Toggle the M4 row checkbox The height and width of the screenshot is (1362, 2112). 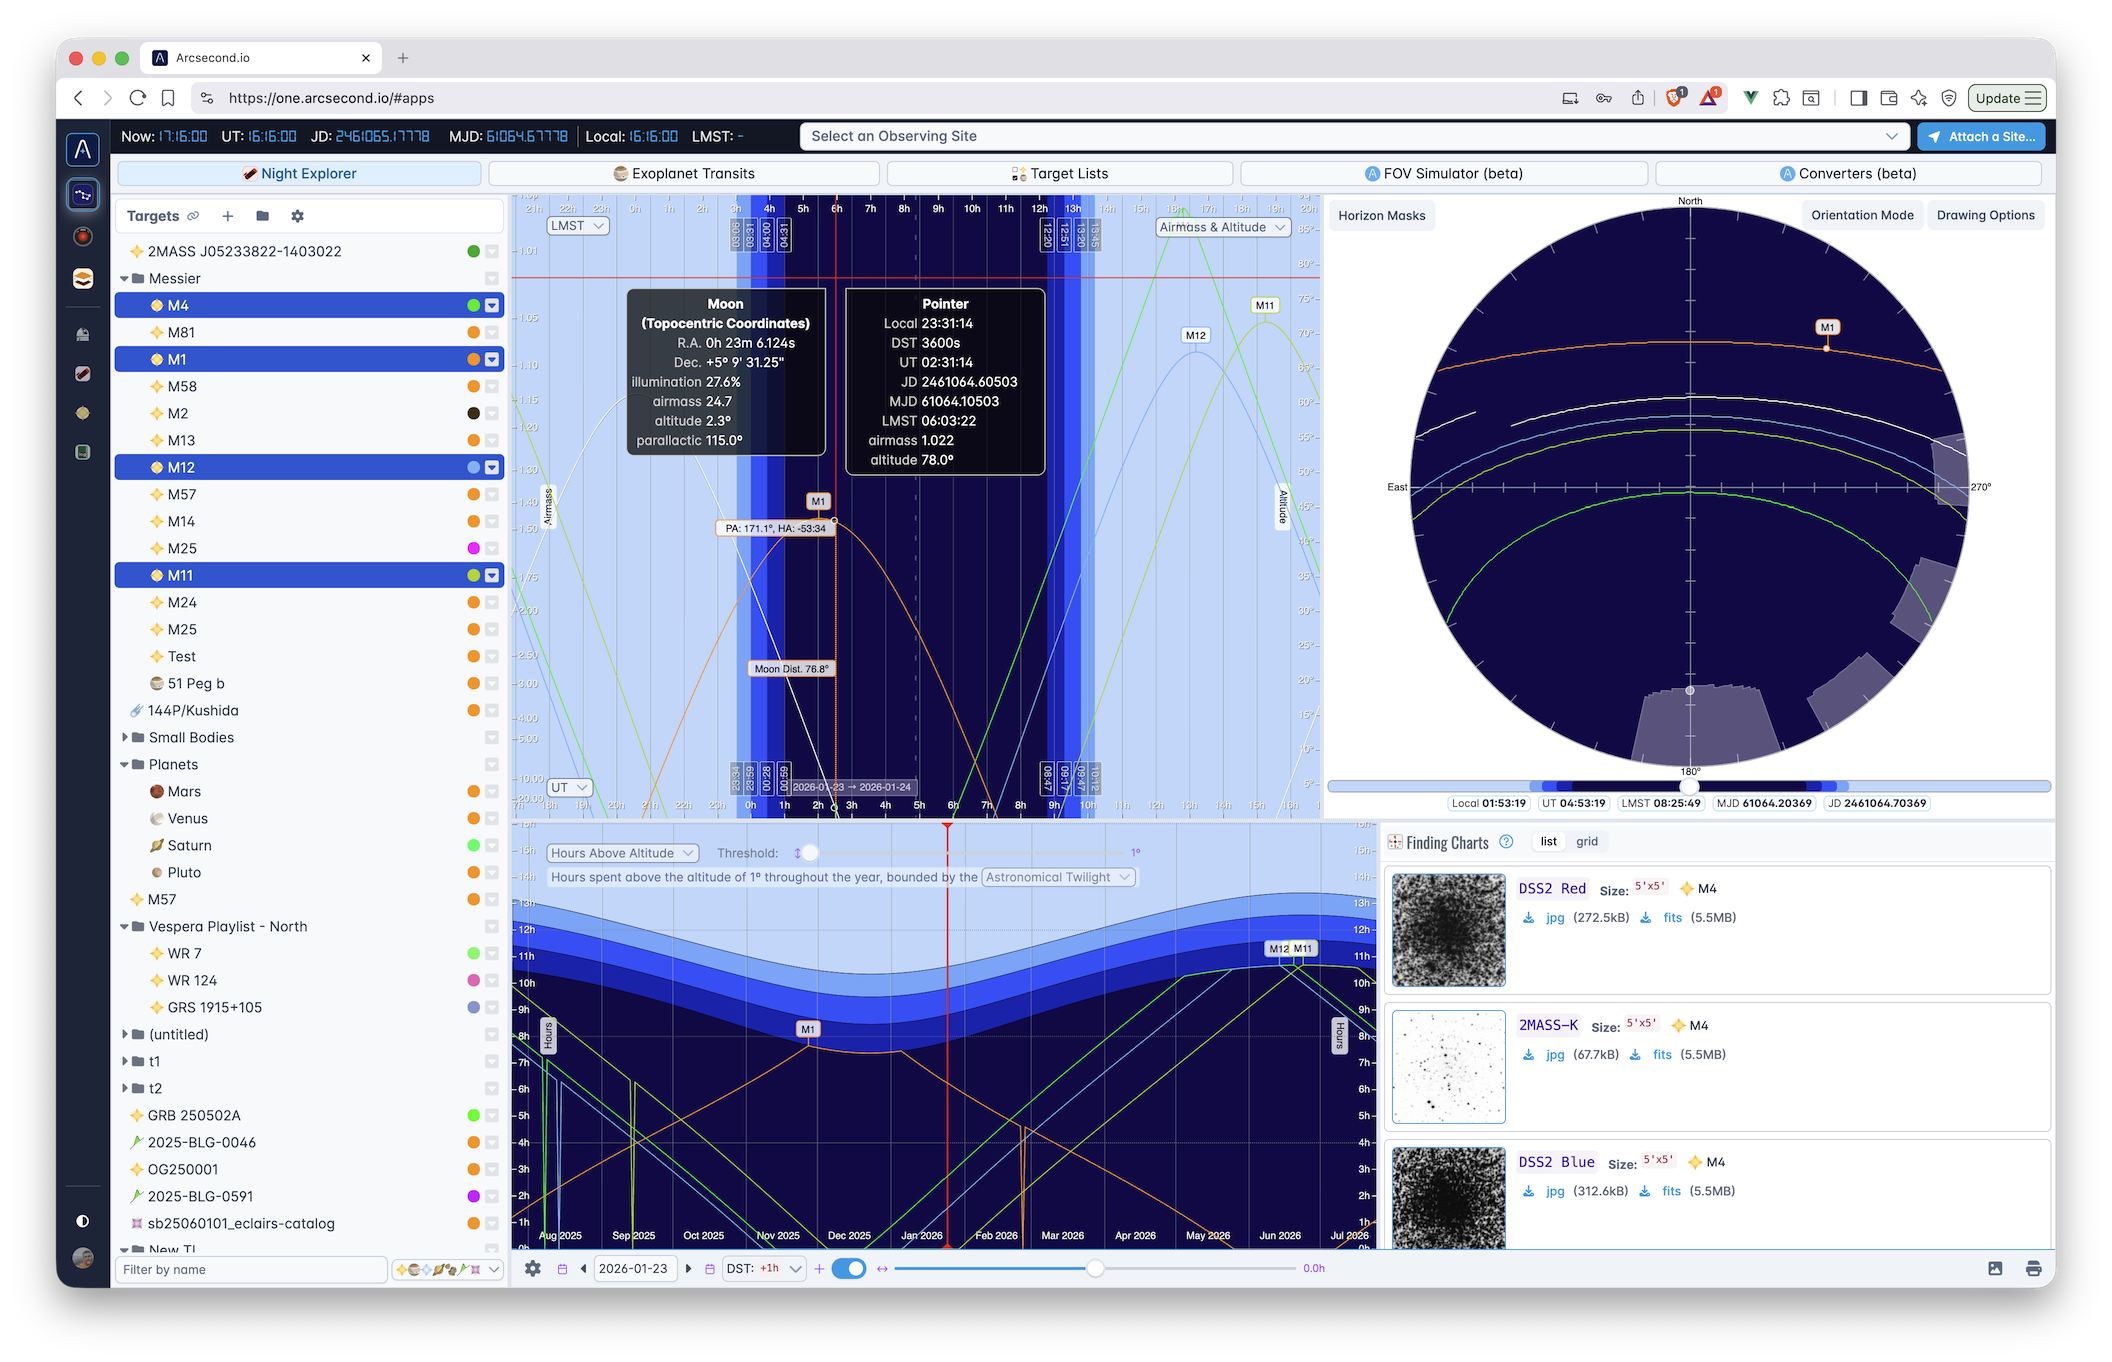492,306
